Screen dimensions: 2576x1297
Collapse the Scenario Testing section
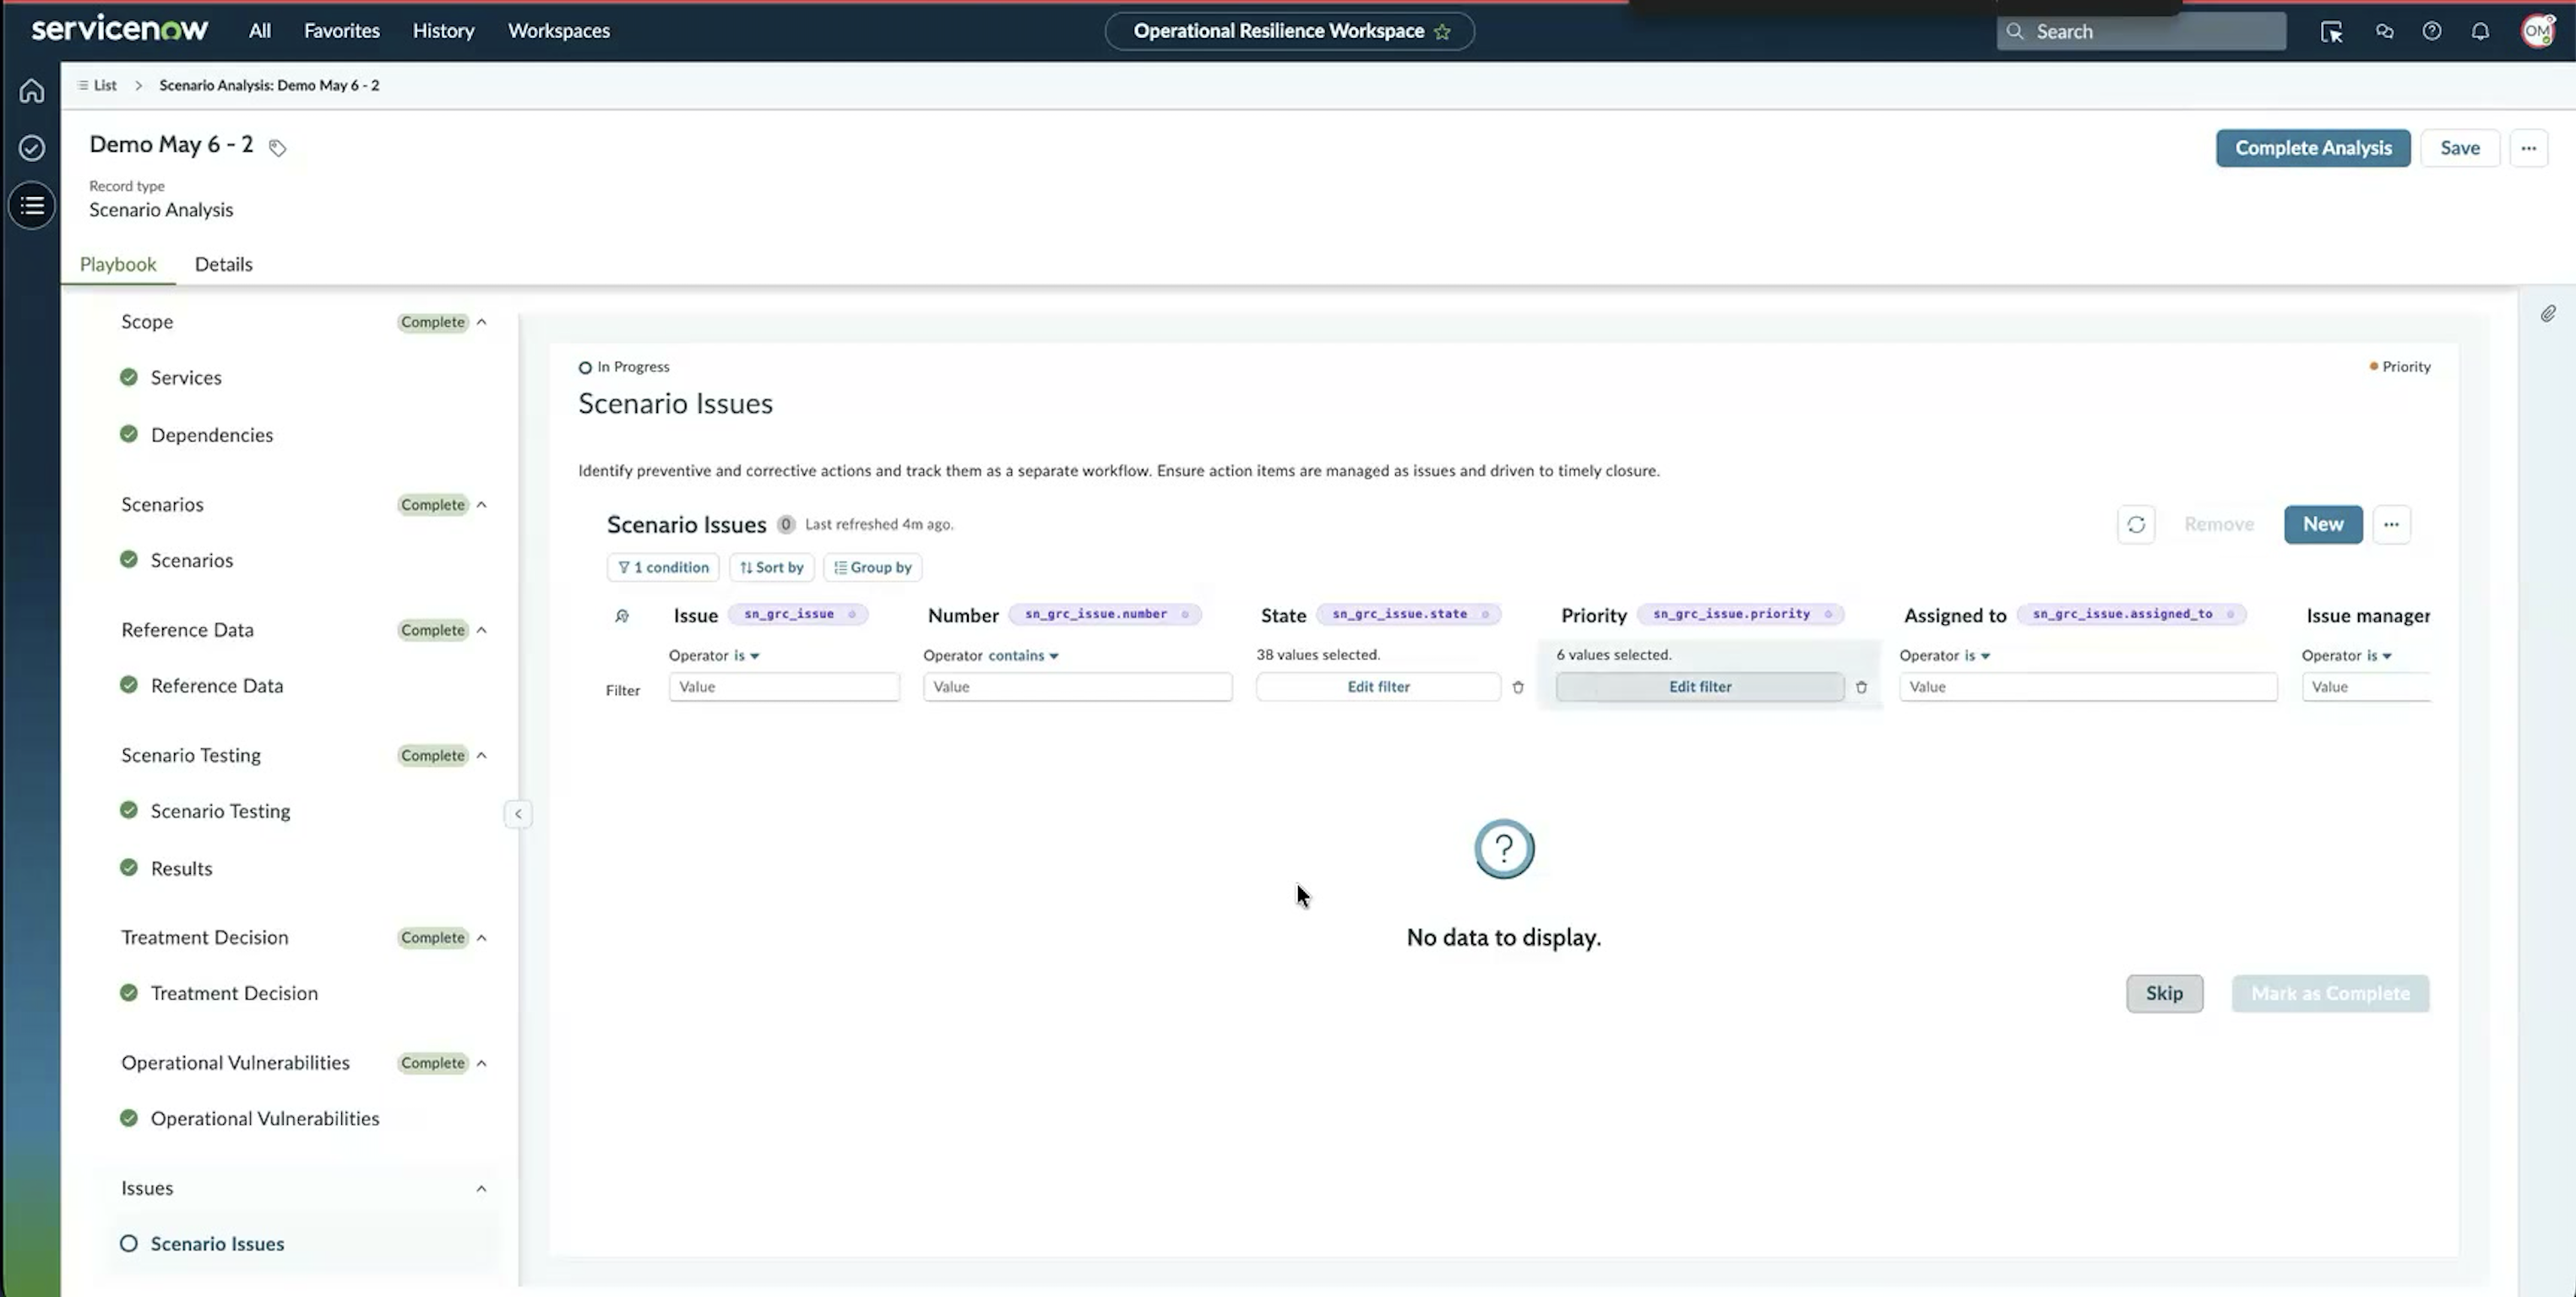(481, 755)
